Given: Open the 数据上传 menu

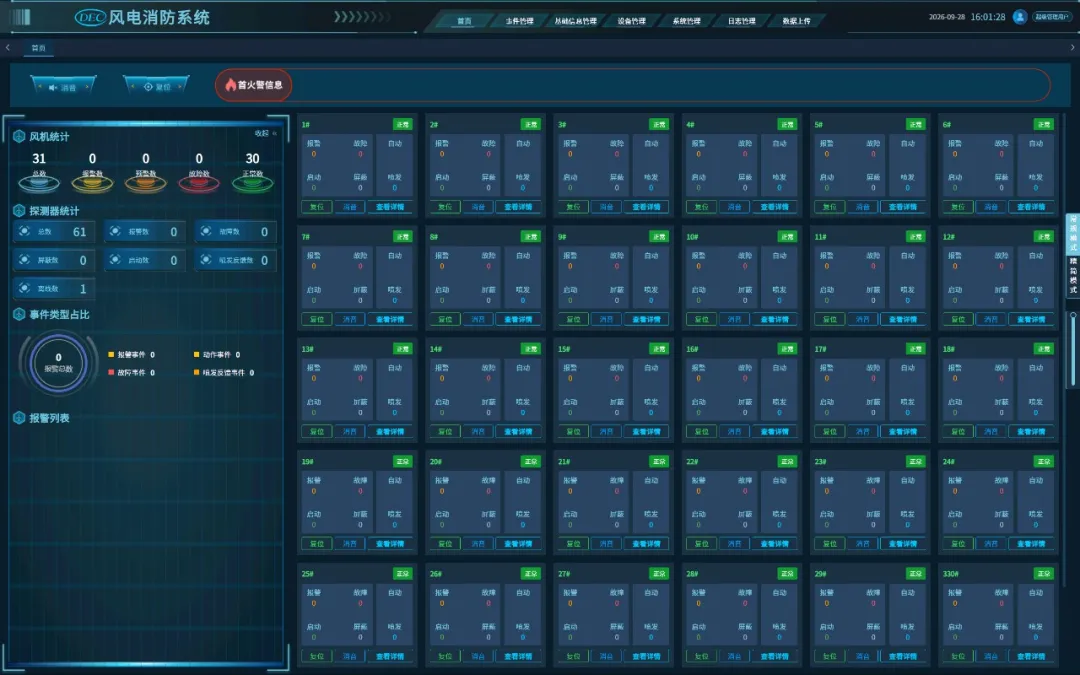Looking at the screenshot, I should (x=796, y=21).
